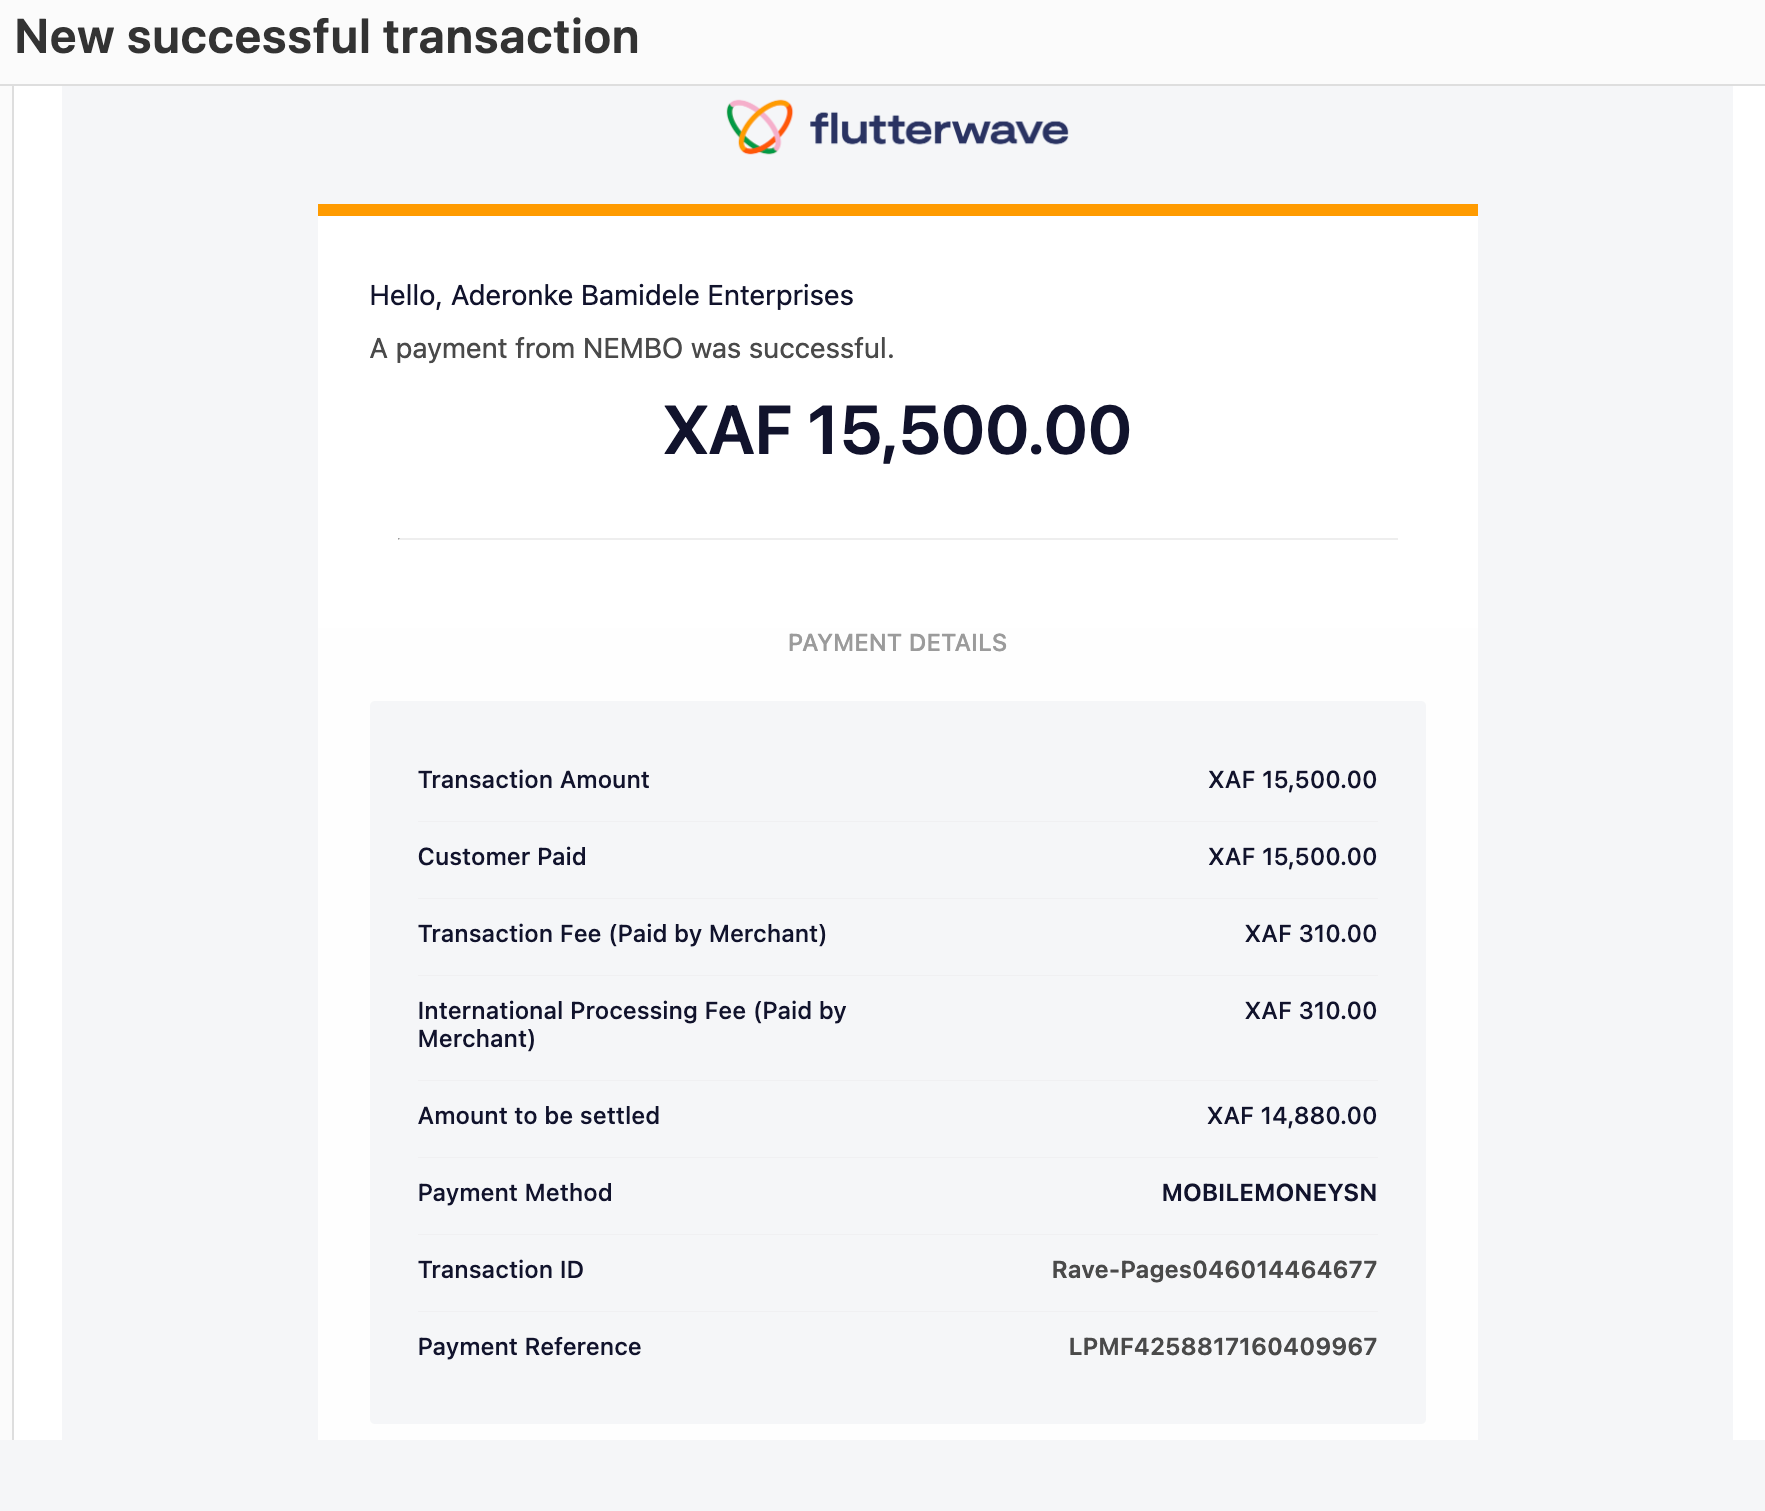Select the Transaction Amount value XAF 15,500.00

coord(1292,780)
